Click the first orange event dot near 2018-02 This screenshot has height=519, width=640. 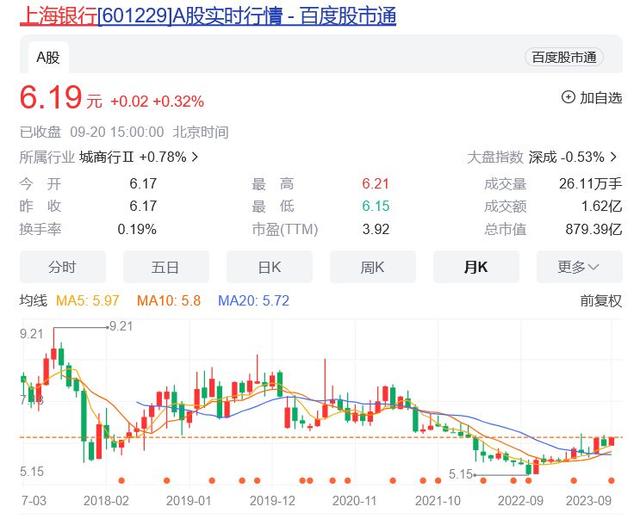[x=121, y=481]
